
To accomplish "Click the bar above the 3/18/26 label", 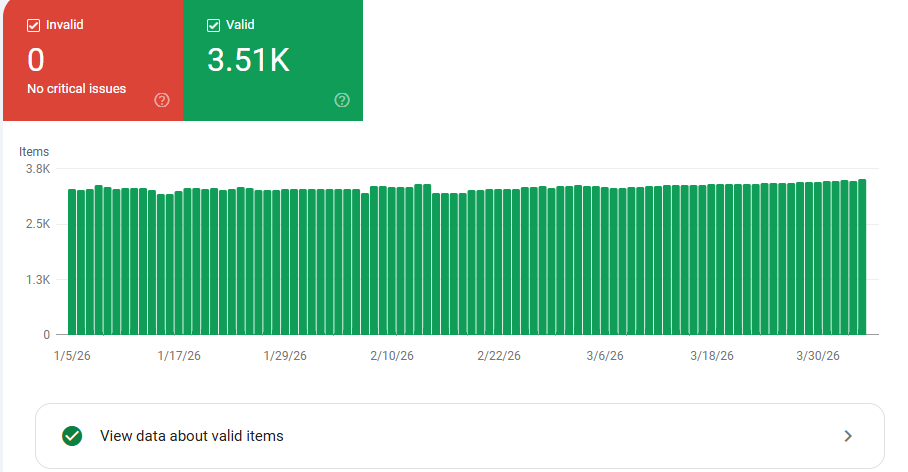I will coord(712,260).
